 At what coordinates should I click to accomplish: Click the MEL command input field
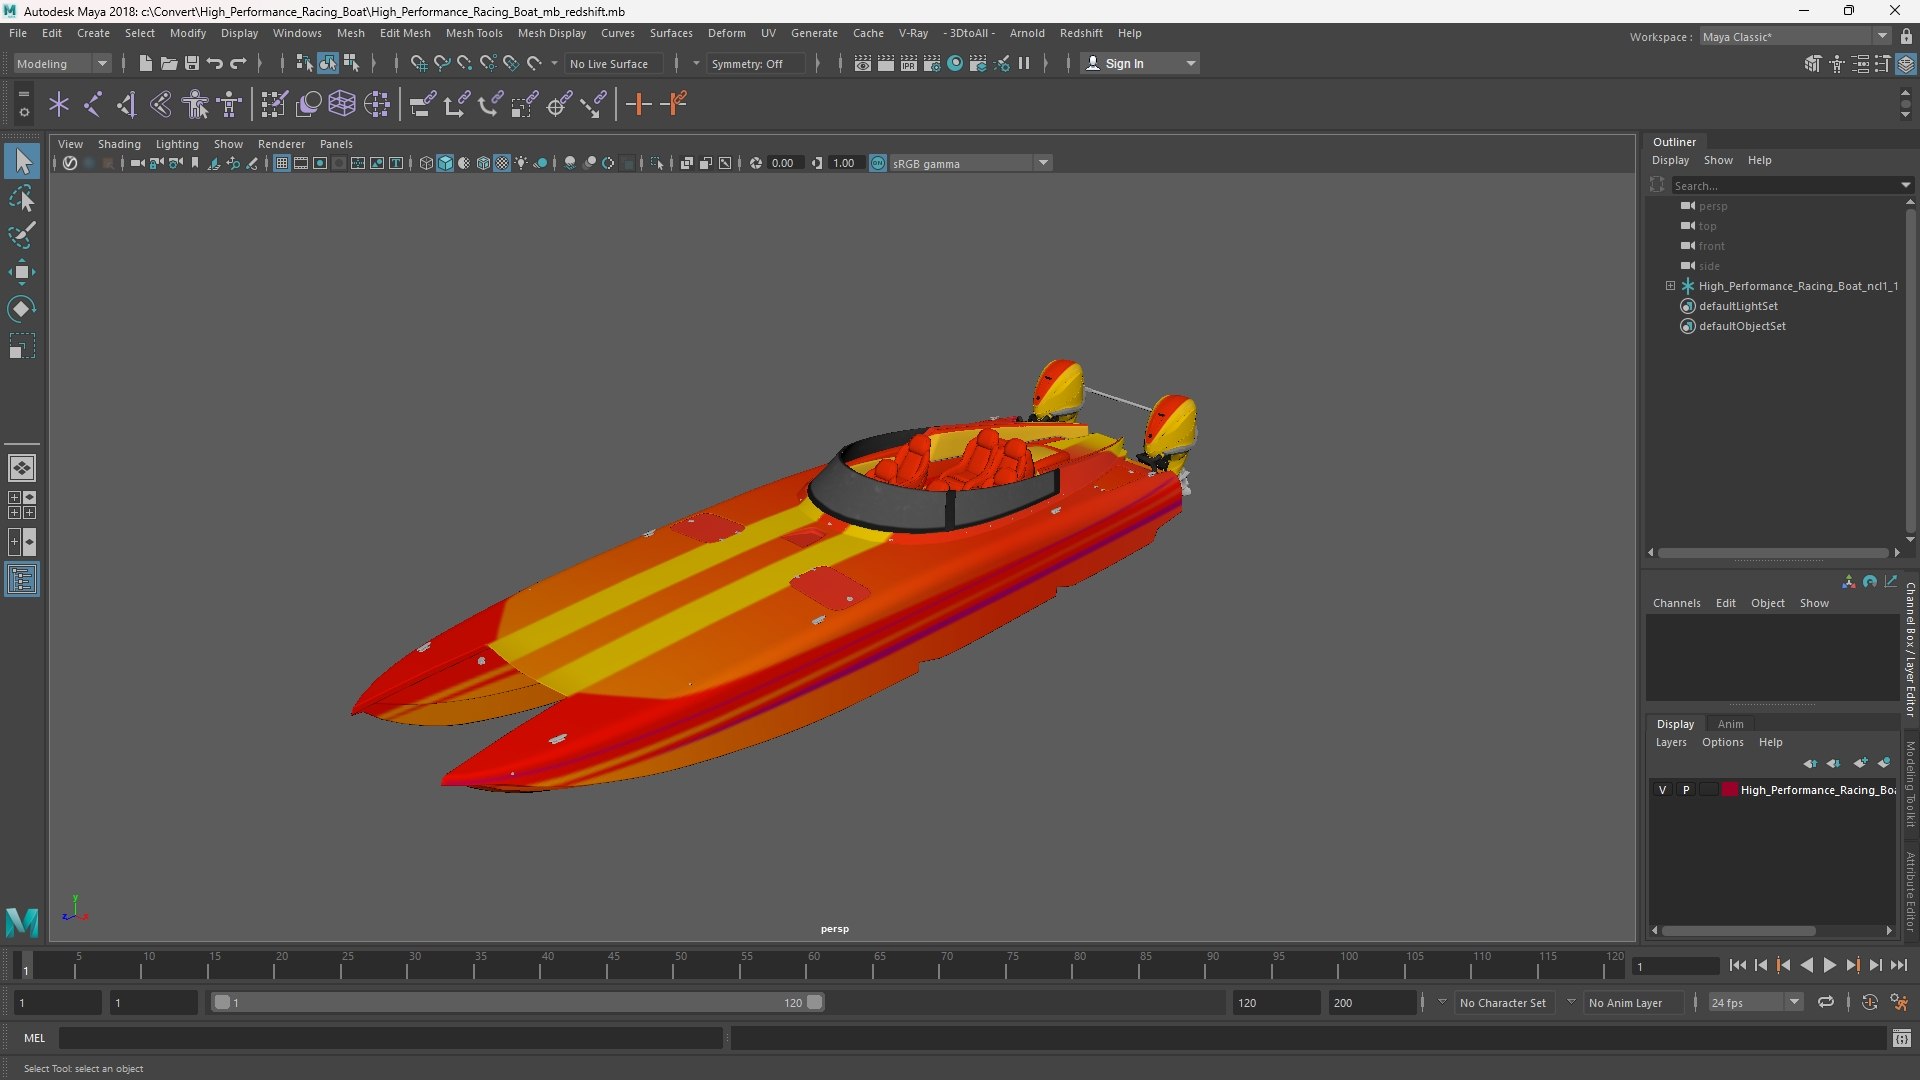tap(390, 1039)
